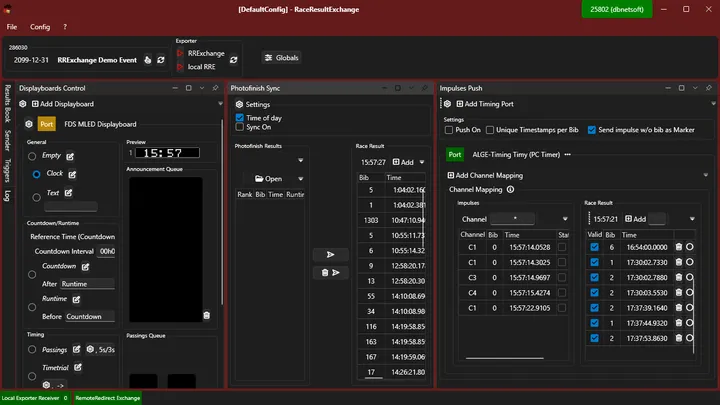The width and height of the screenshot is (720, 405).
Task: Click the Impulses table horizontal scrollbar
Action: [x=505, y=358]
